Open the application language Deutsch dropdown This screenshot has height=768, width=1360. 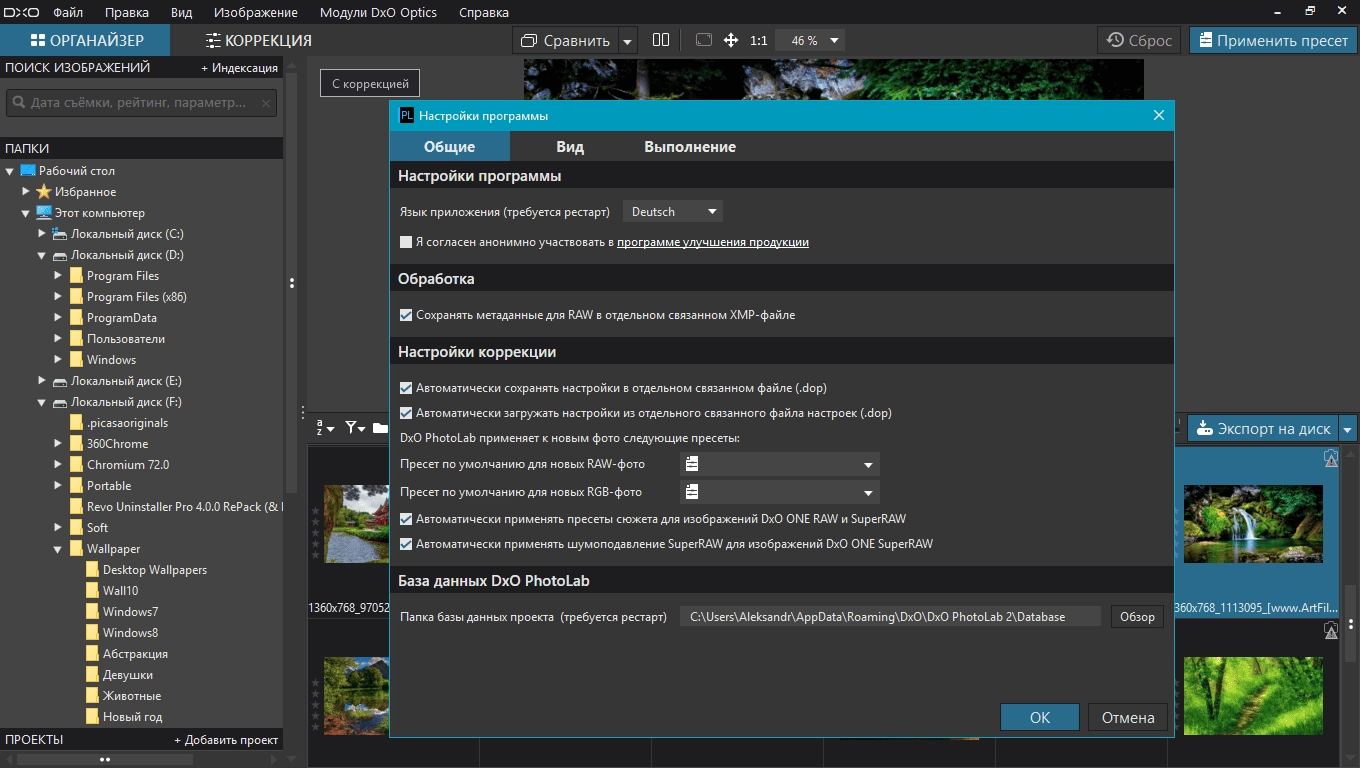click(x=673, y=212)
